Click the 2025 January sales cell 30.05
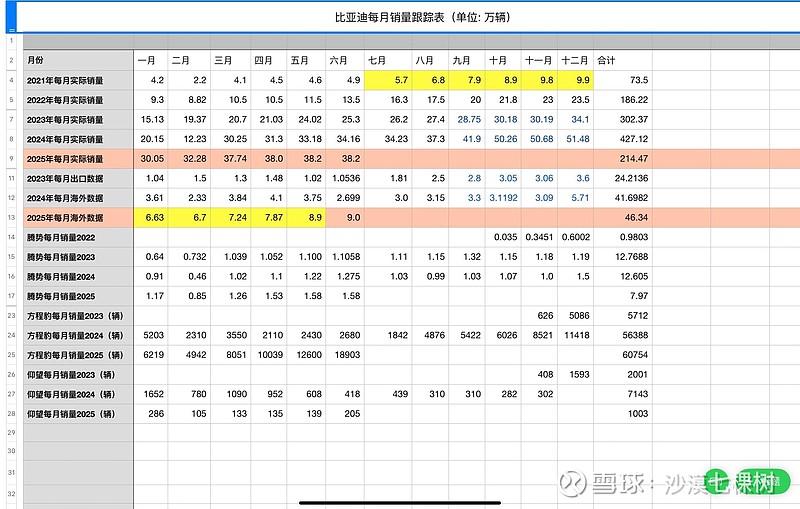The height and width of the screenshot is (509, 800). 151,159
